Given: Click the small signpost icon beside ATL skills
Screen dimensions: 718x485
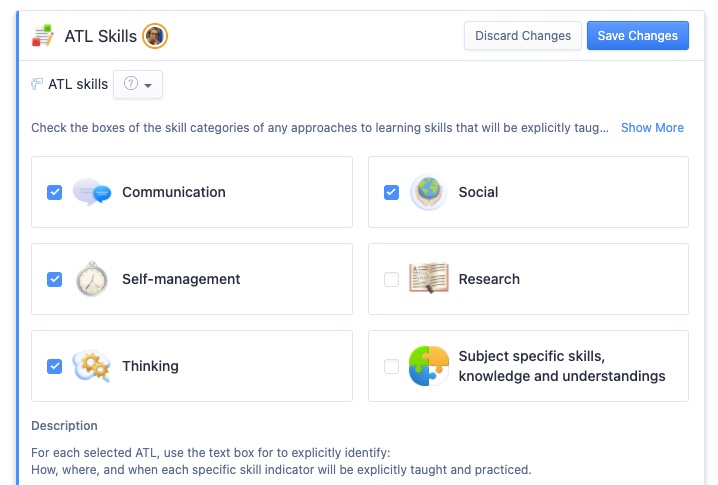Looking at the screenshot, I should (x=37, y=84).
